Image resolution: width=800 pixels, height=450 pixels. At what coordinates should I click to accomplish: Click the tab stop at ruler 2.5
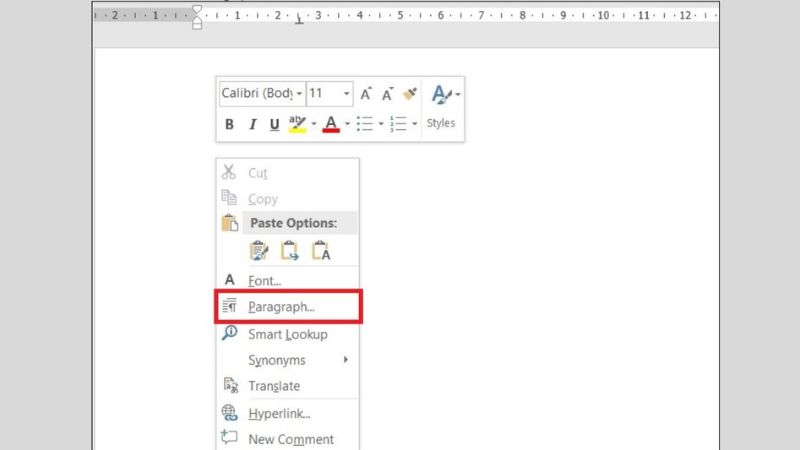coord(299,20)
